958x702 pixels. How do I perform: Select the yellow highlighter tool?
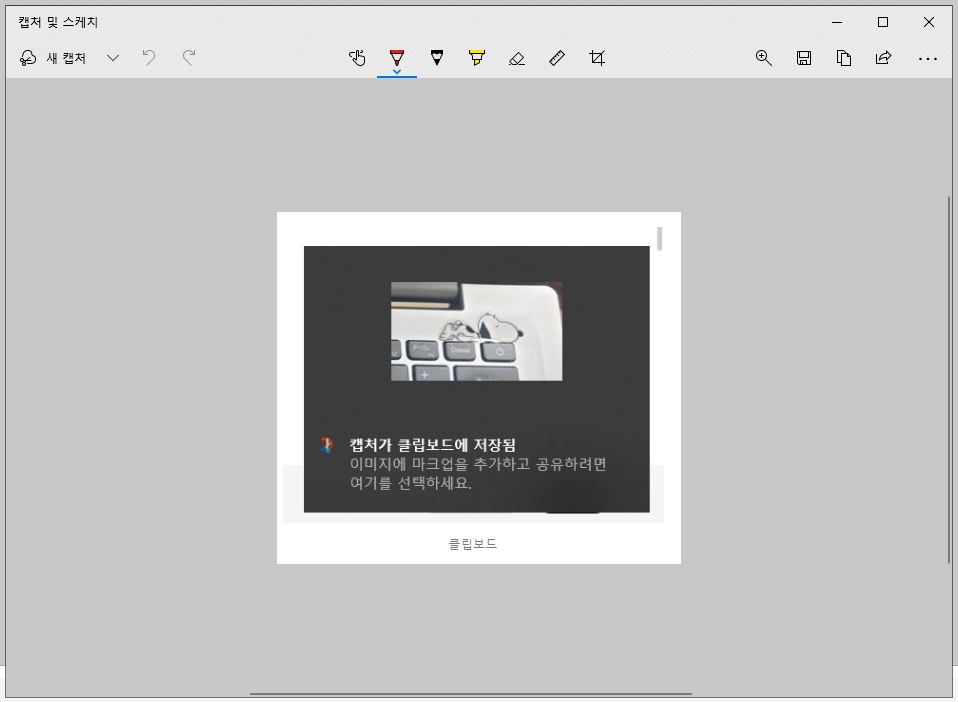[477, 57]
